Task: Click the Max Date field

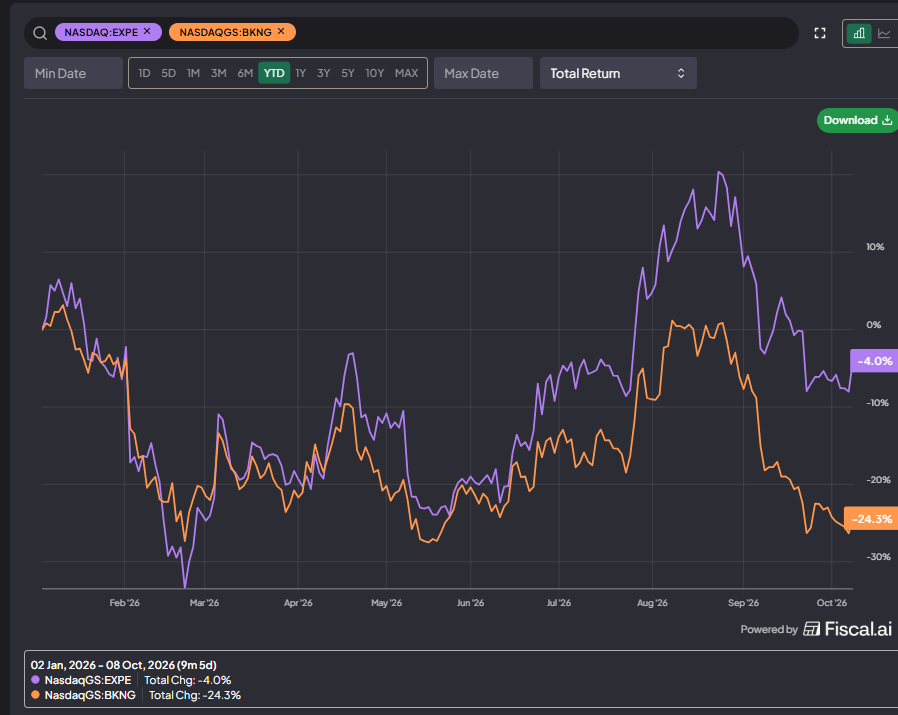Action: point(483,73)
